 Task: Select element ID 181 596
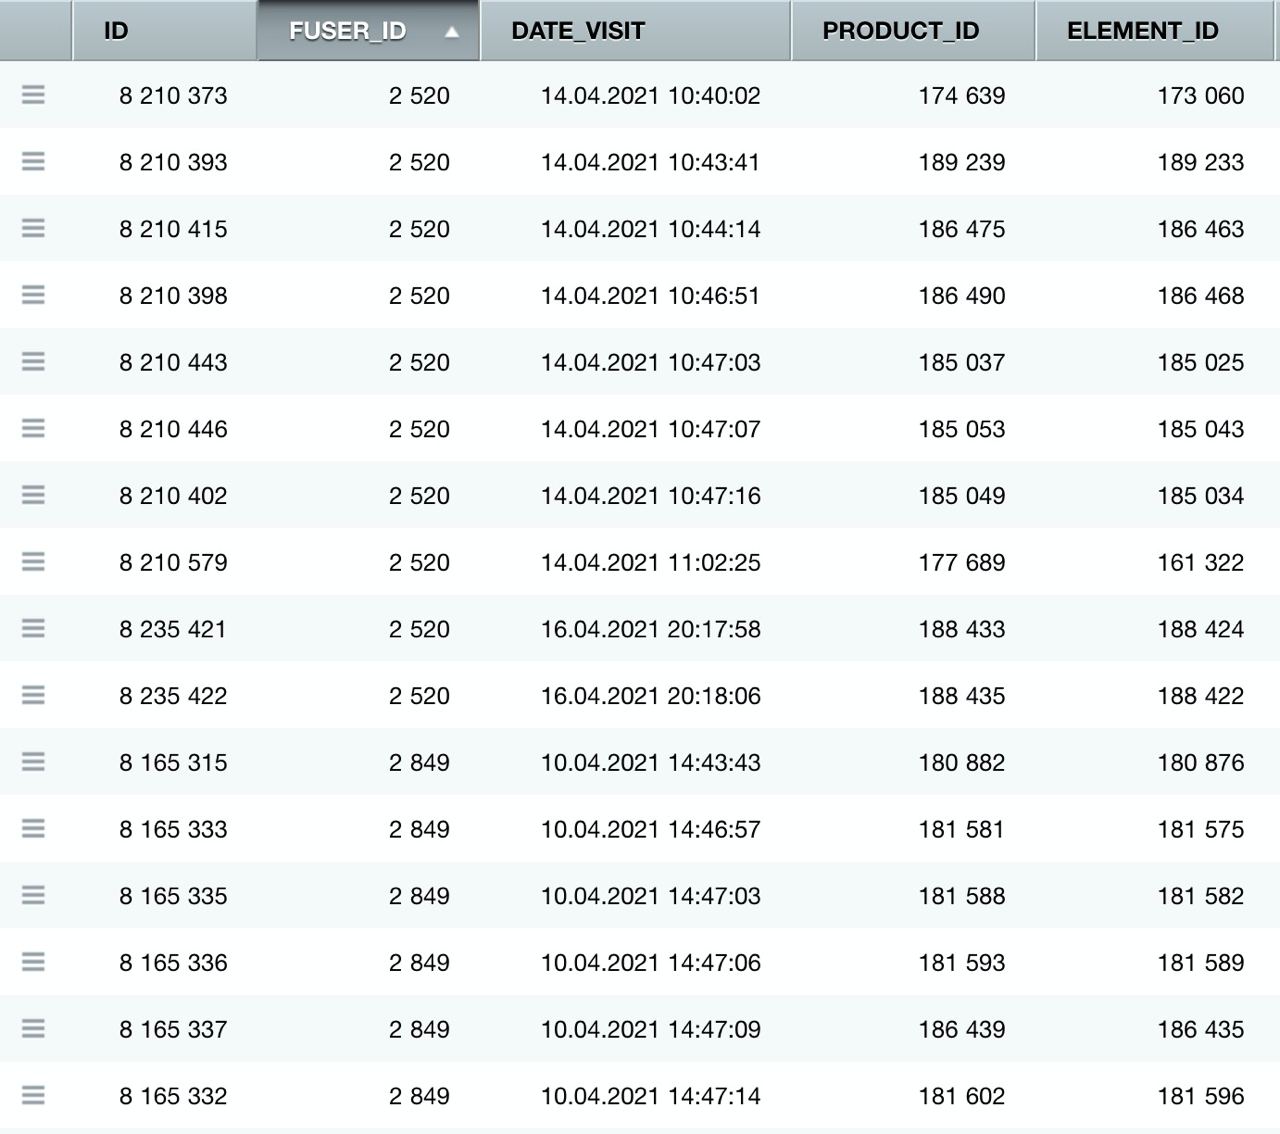pos(1201,1096)
